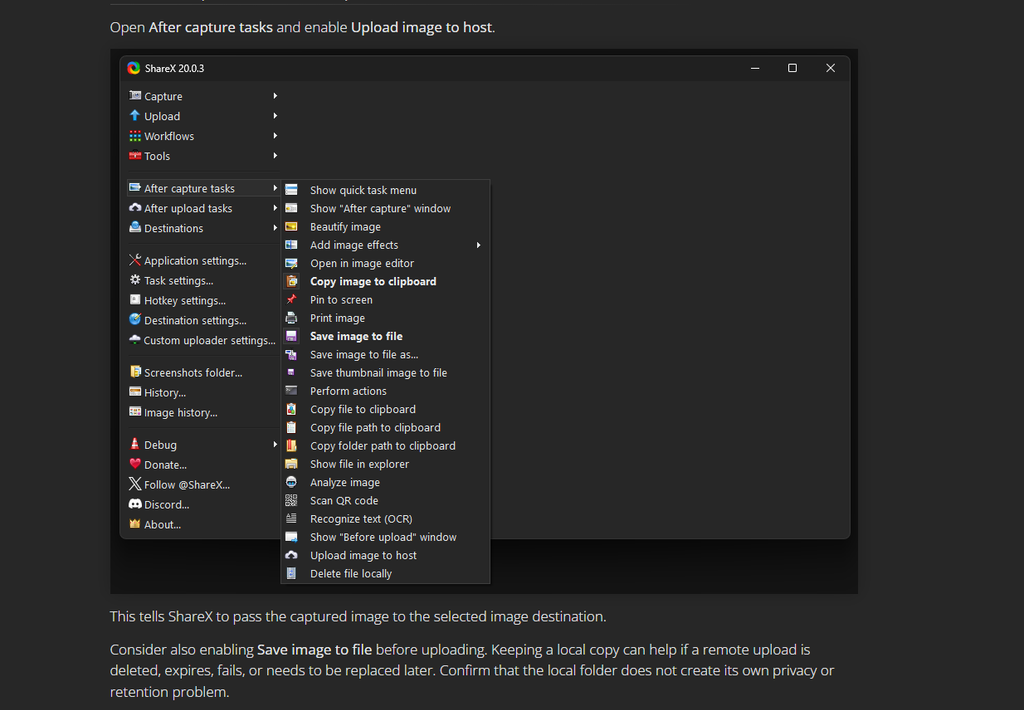Viewport: 1024px width, 710px height.
Task: Click the Delete file locally icon
Action: tap(291, 573)
